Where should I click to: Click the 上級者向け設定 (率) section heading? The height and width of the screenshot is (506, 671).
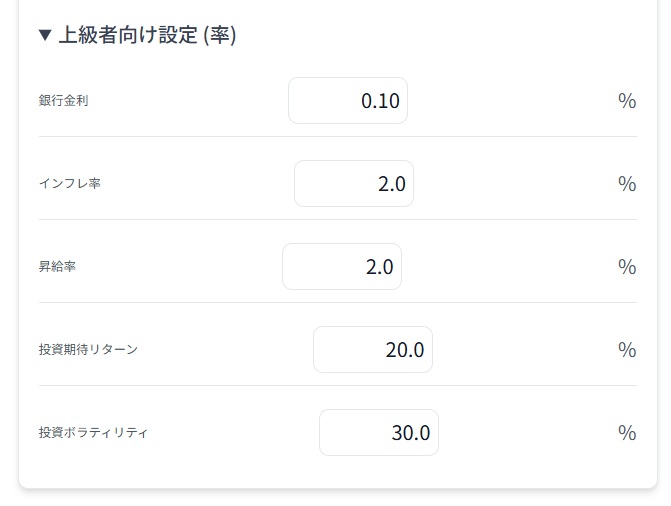tap(147, 35)
